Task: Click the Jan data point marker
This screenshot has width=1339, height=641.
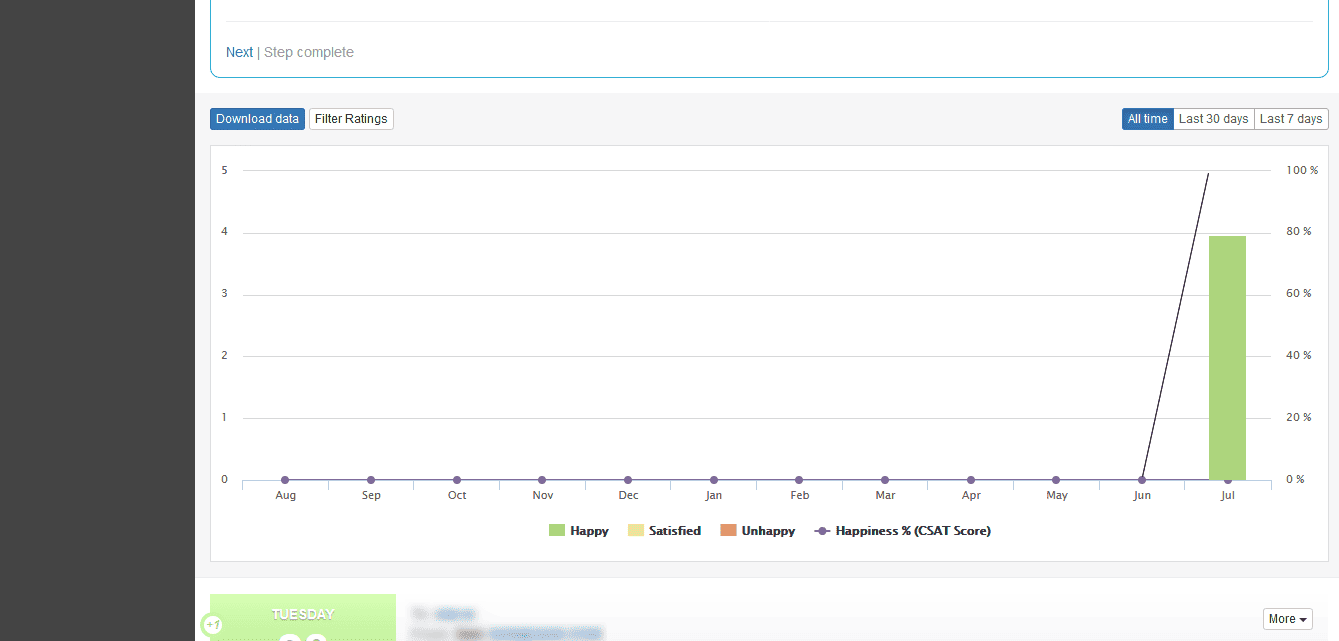Action: click(x=714, y=480)
